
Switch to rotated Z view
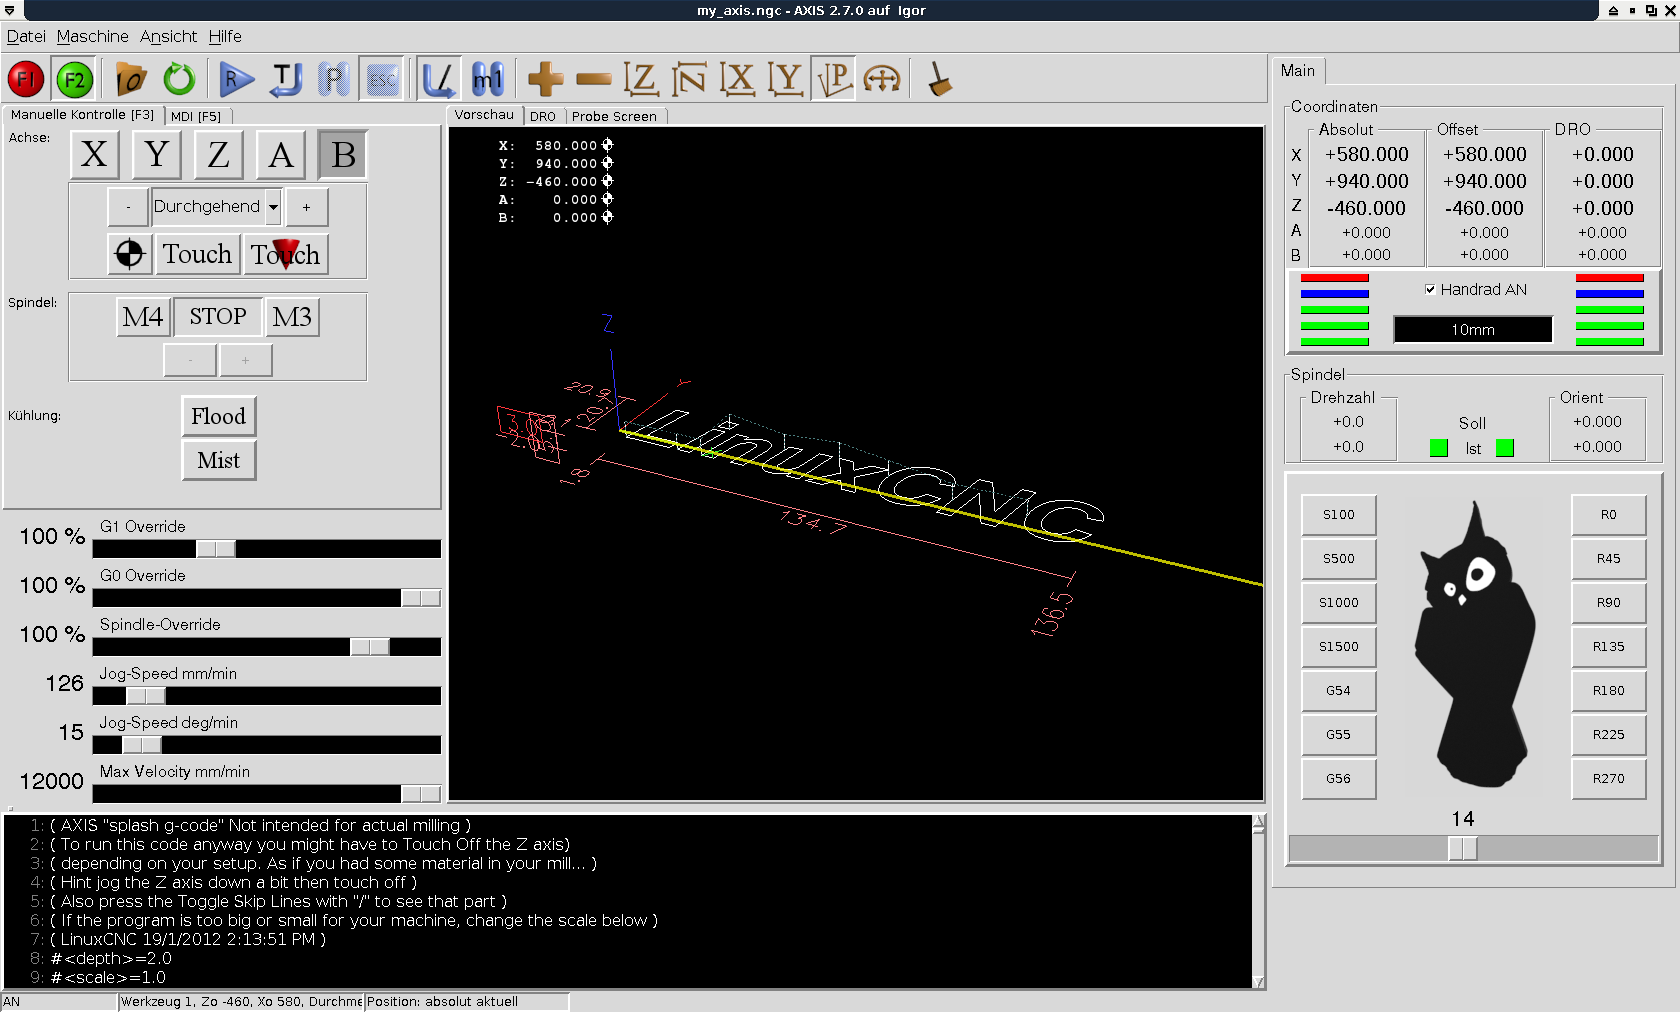click(x=689, y=79)
